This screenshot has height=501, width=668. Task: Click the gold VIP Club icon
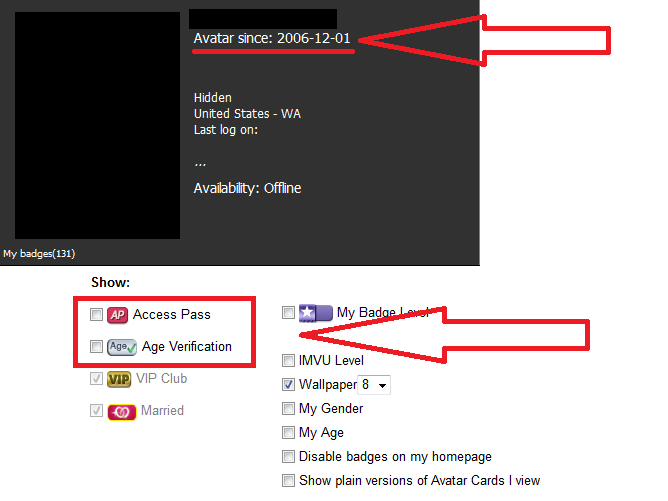pos(119,379)
